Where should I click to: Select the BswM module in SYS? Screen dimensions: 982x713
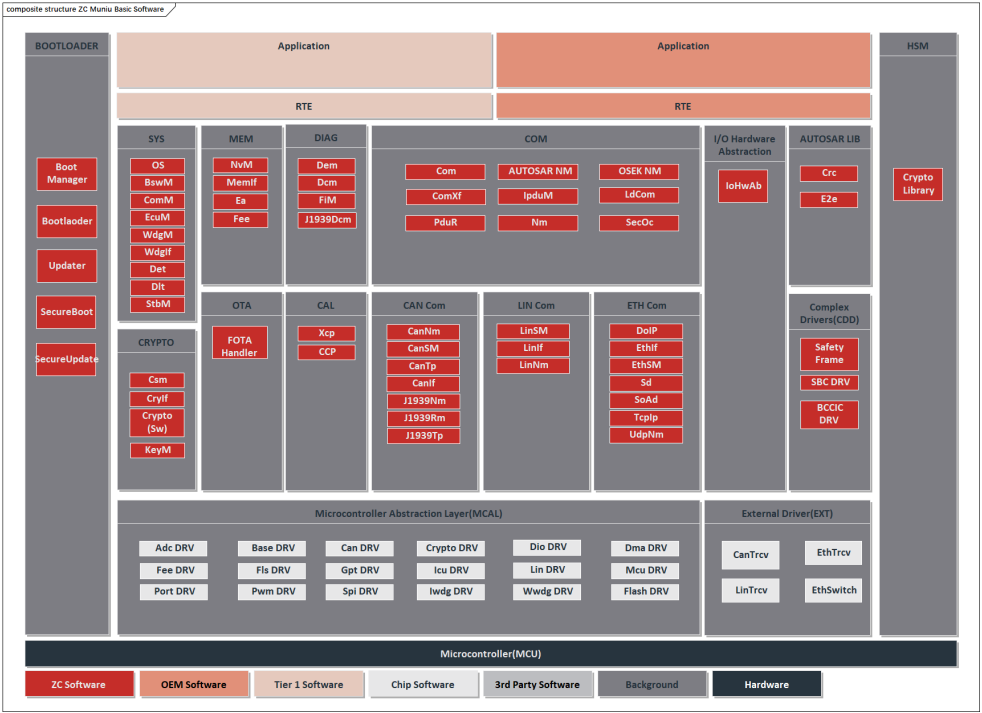157,183
